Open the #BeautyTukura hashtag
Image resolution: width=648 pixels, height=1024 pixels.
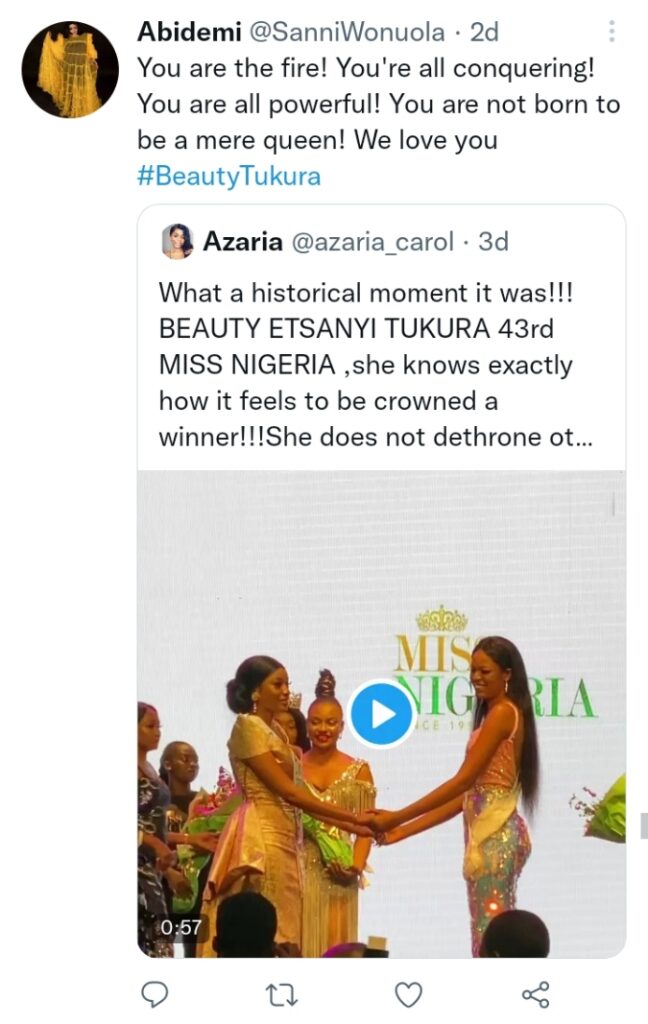click(229, 176)
